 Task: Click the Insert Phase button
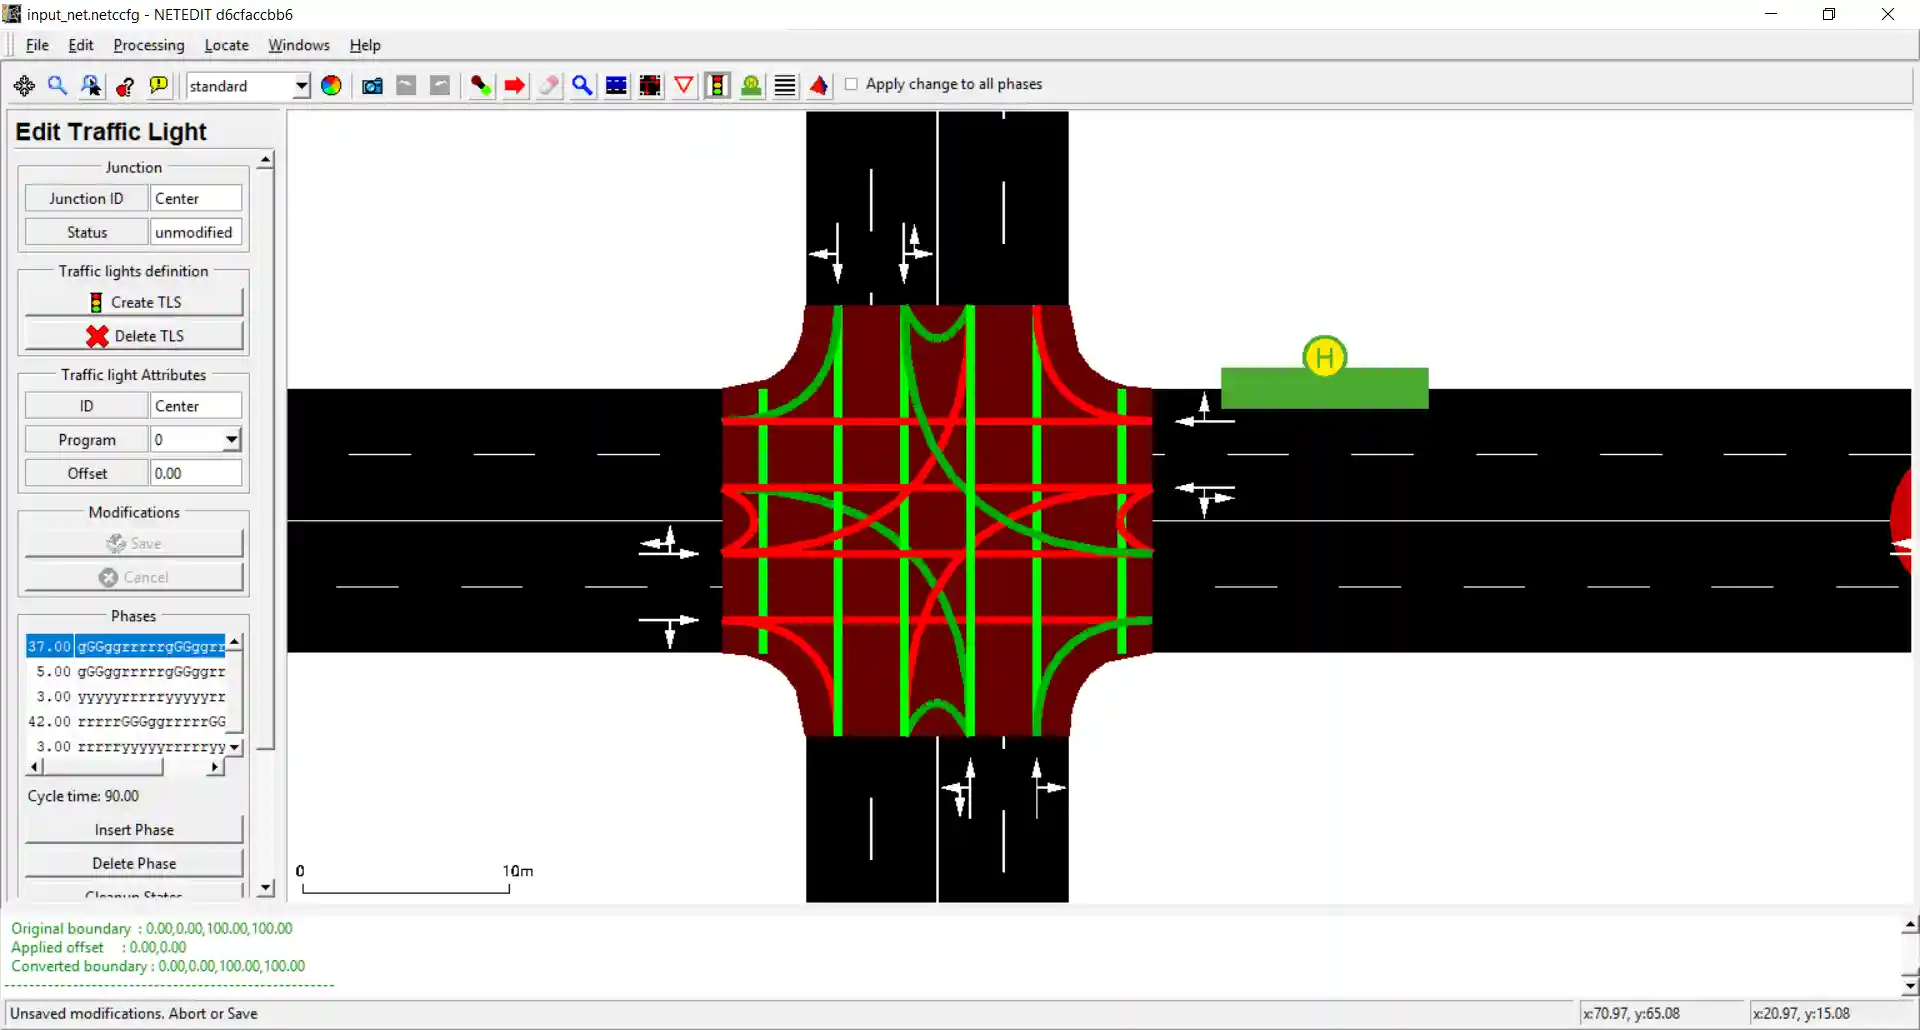(x=134, y=830)
